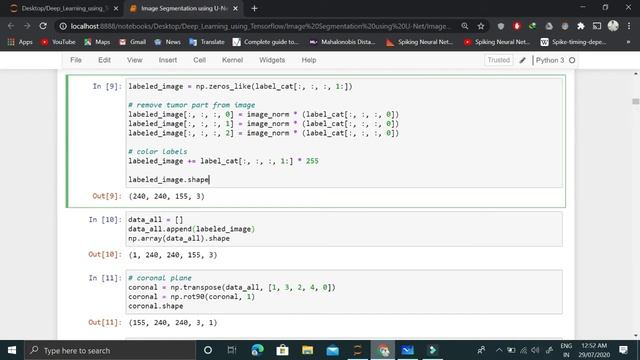Open the Insert menu
640x360 pixels.
pos(168,60)
